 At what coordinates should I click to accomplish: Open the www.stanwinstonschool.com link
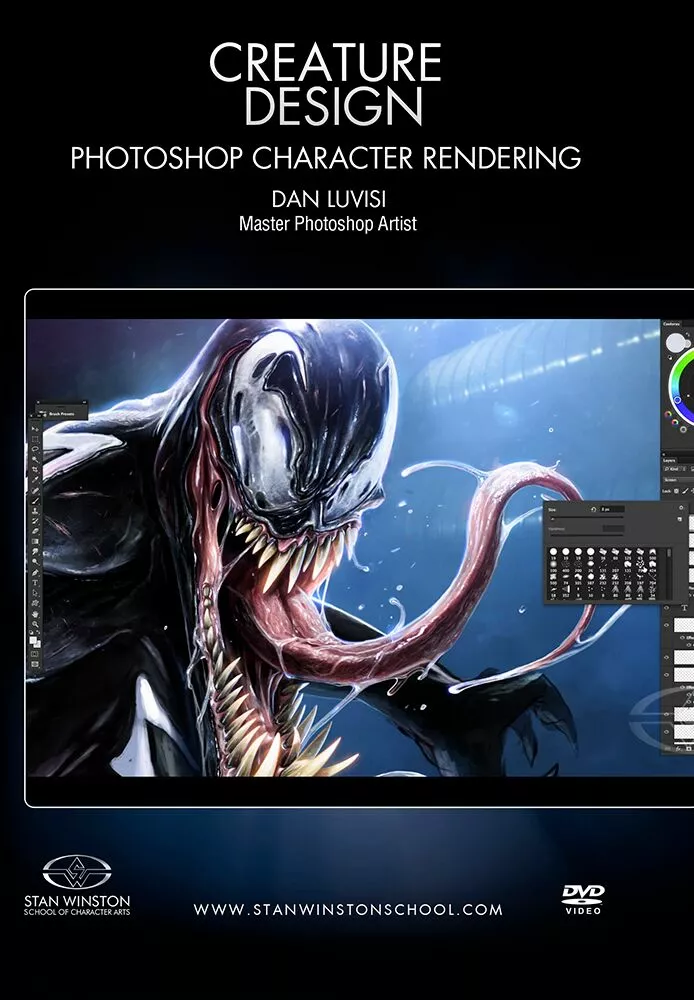(348, 909)
